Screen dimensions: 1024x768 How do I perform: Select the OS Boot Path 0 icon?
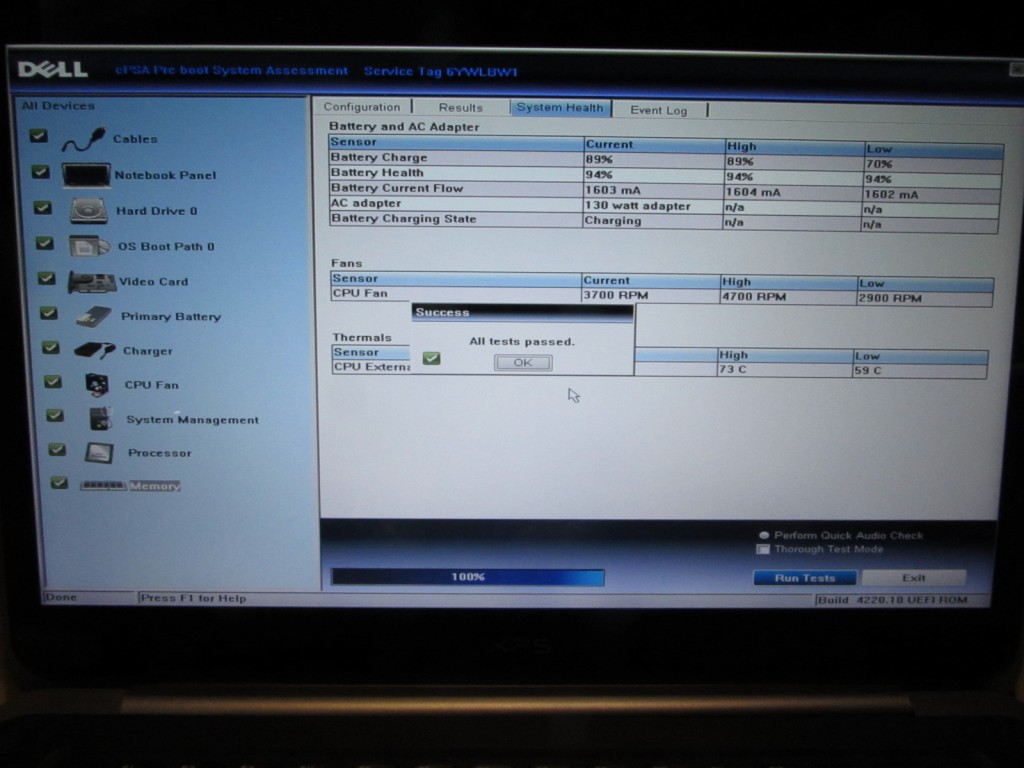coord(89,246)
